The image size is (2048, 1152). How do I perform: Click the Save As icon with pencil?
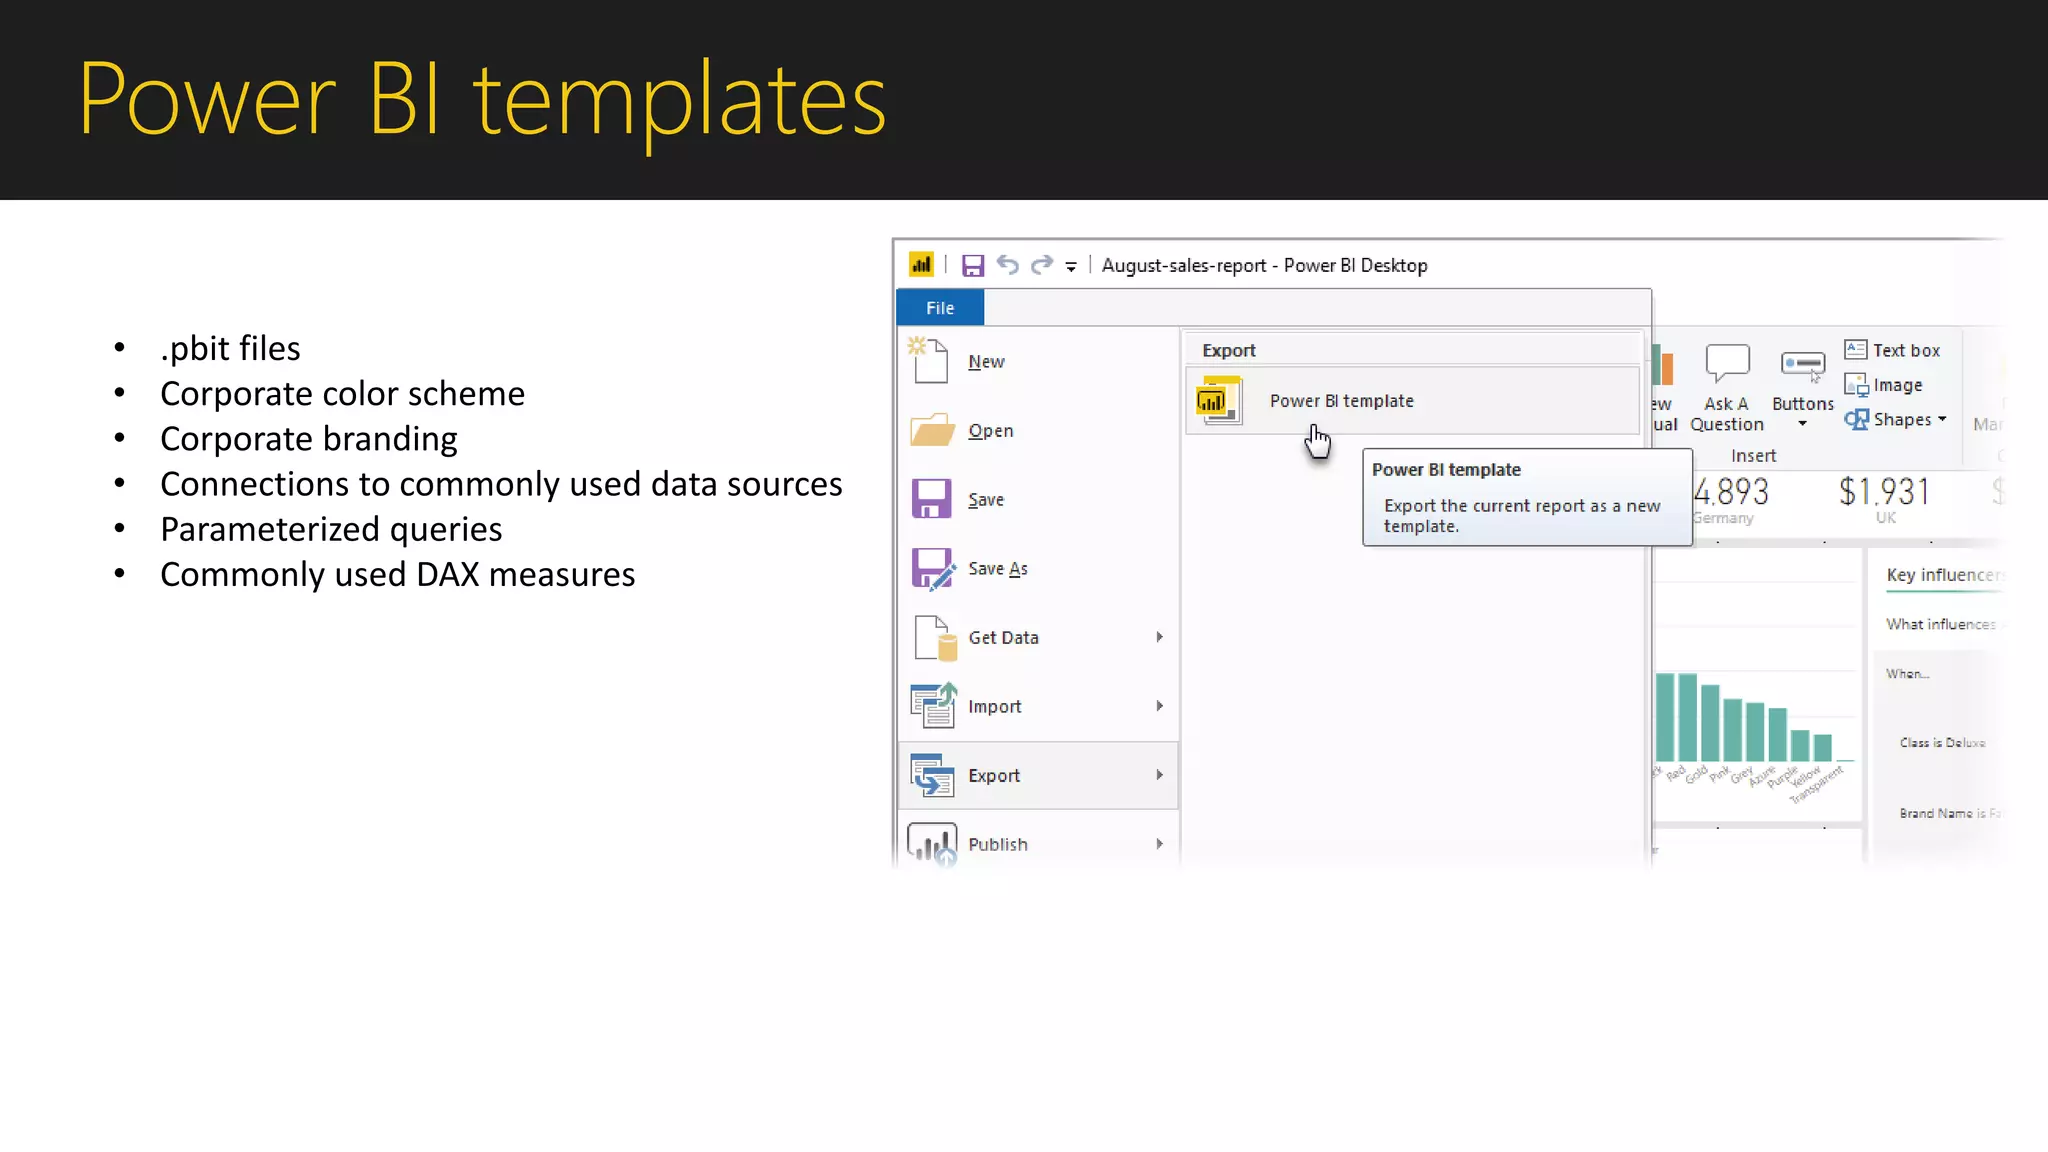(x=933, y=569)
